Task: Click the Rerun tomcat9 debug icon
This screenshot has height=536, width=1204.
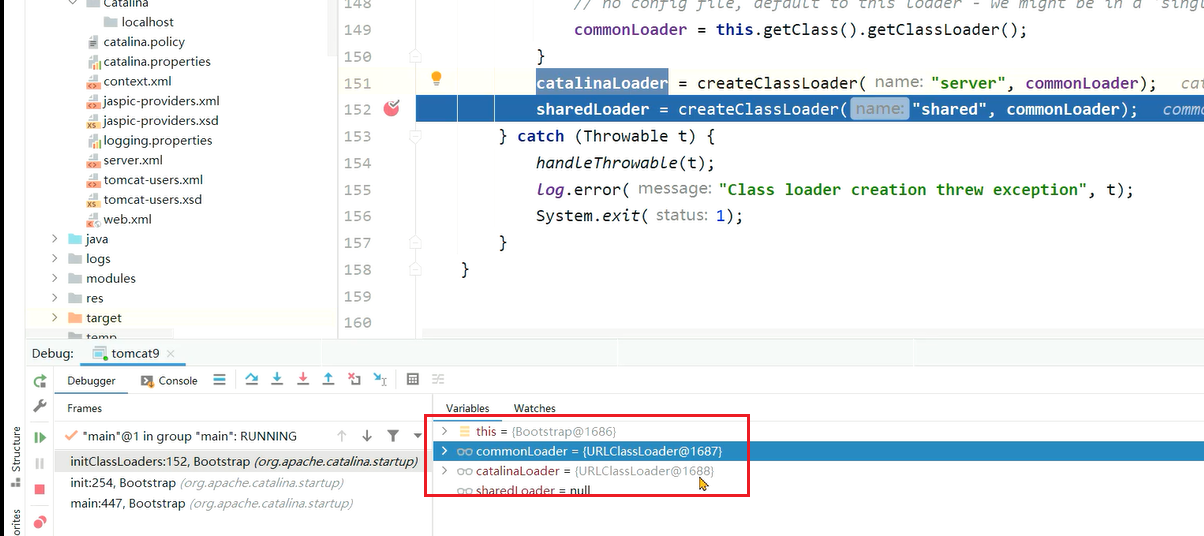Action: click(40, 381)
